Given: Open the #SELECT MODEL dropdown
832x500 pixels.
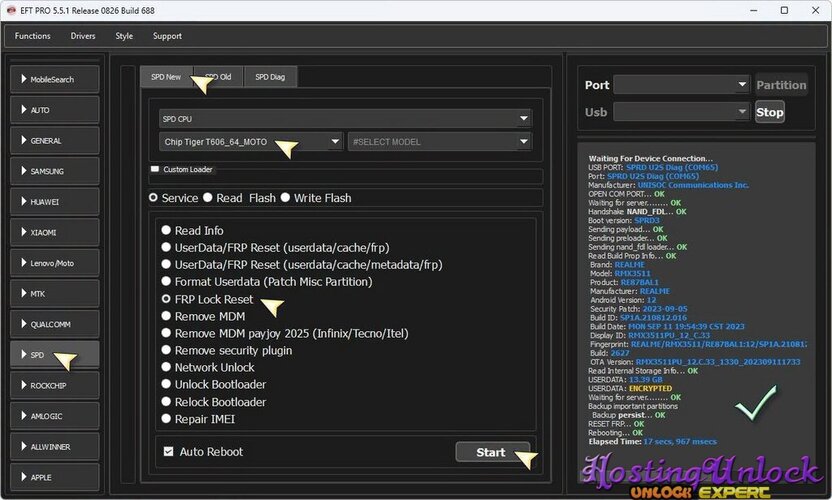Looking at the screenshot, I should coord(439,142).
